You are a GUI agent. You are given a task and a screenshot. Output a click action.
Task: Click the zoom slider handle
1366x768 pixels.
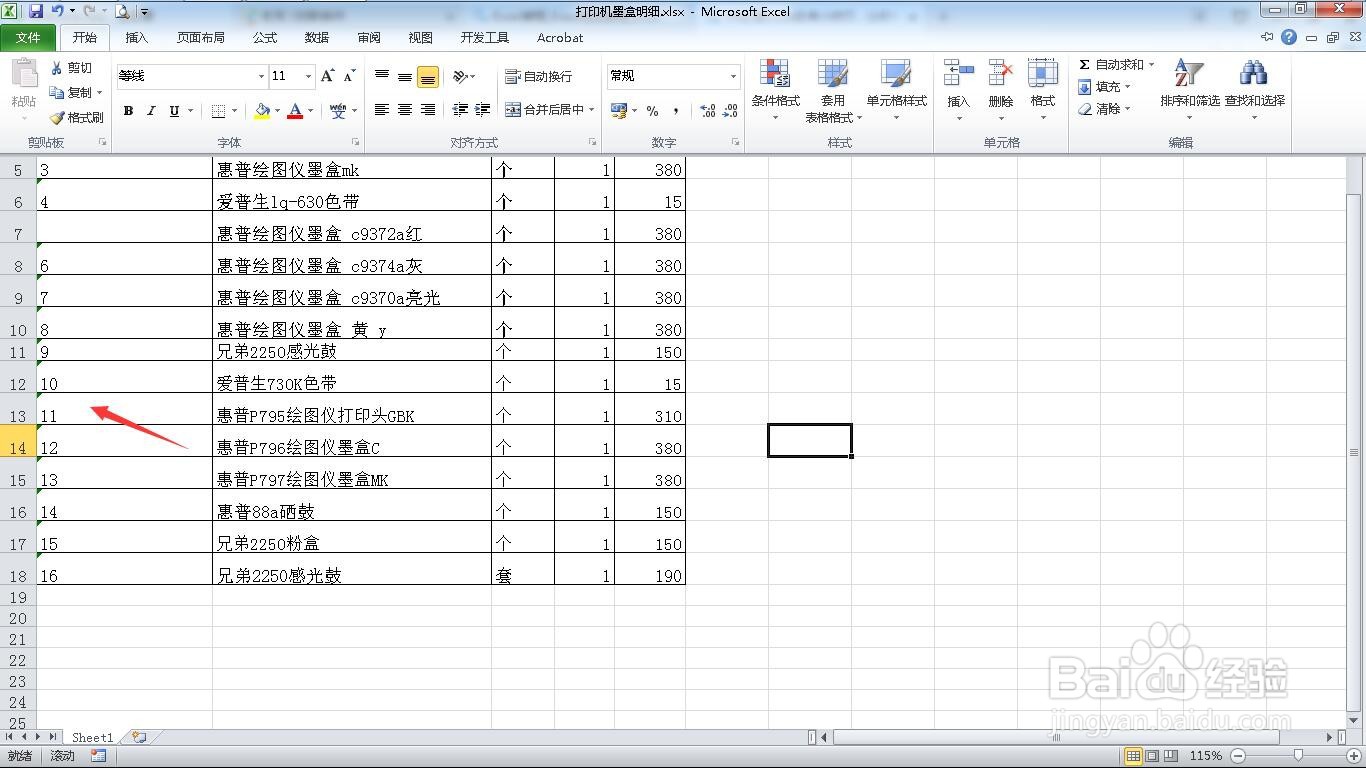pos(1298,756)
